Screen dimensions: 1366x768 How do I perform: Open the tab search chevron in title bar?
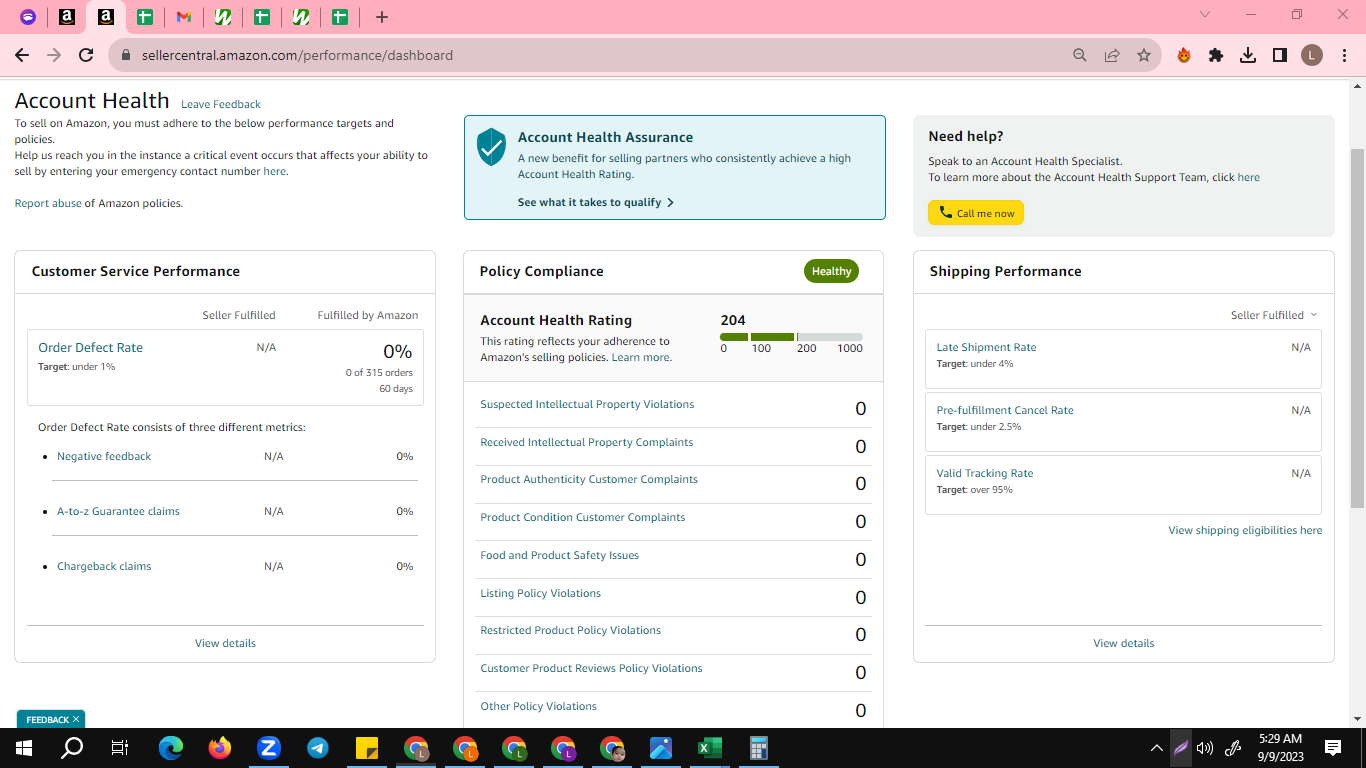coord(1205,15)
